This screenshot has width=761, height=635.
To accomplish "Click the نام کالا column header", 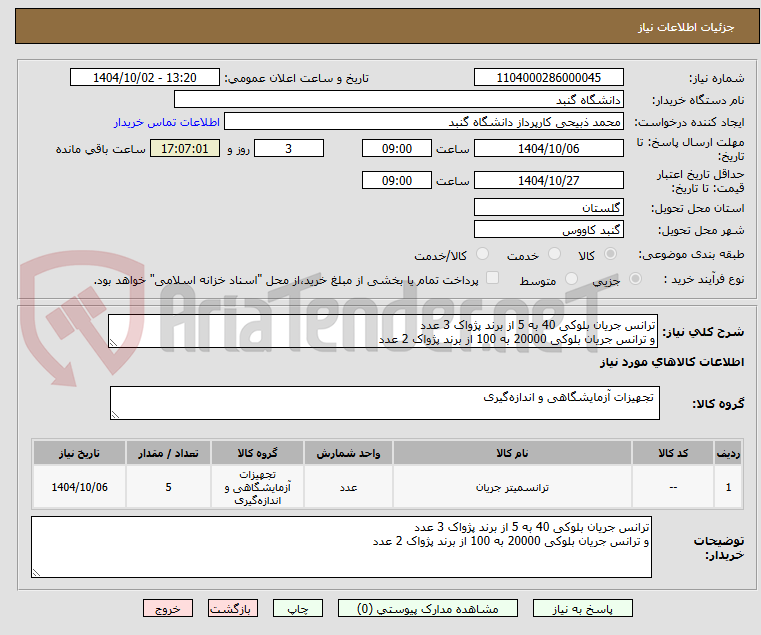I will click(512, 453).
